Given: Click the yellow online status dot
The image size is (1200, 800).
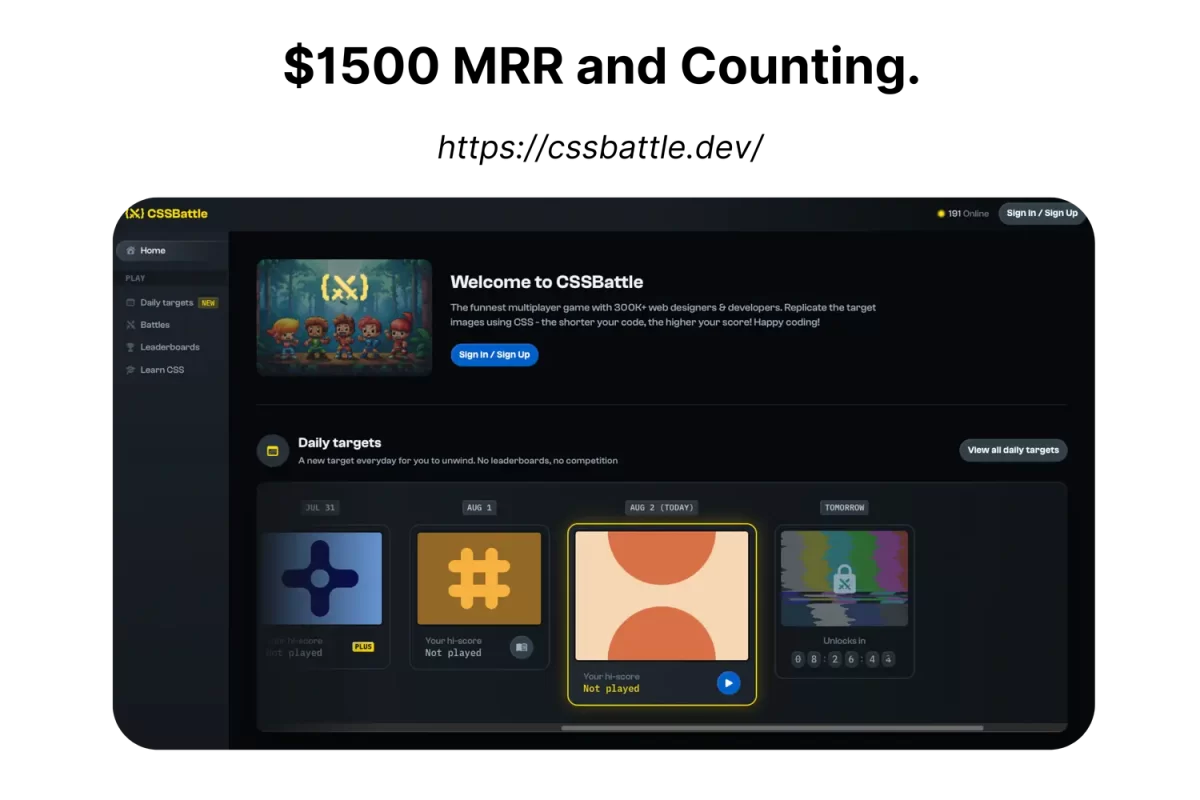Looking at the screenshot, I should click(x=941, y=214).
